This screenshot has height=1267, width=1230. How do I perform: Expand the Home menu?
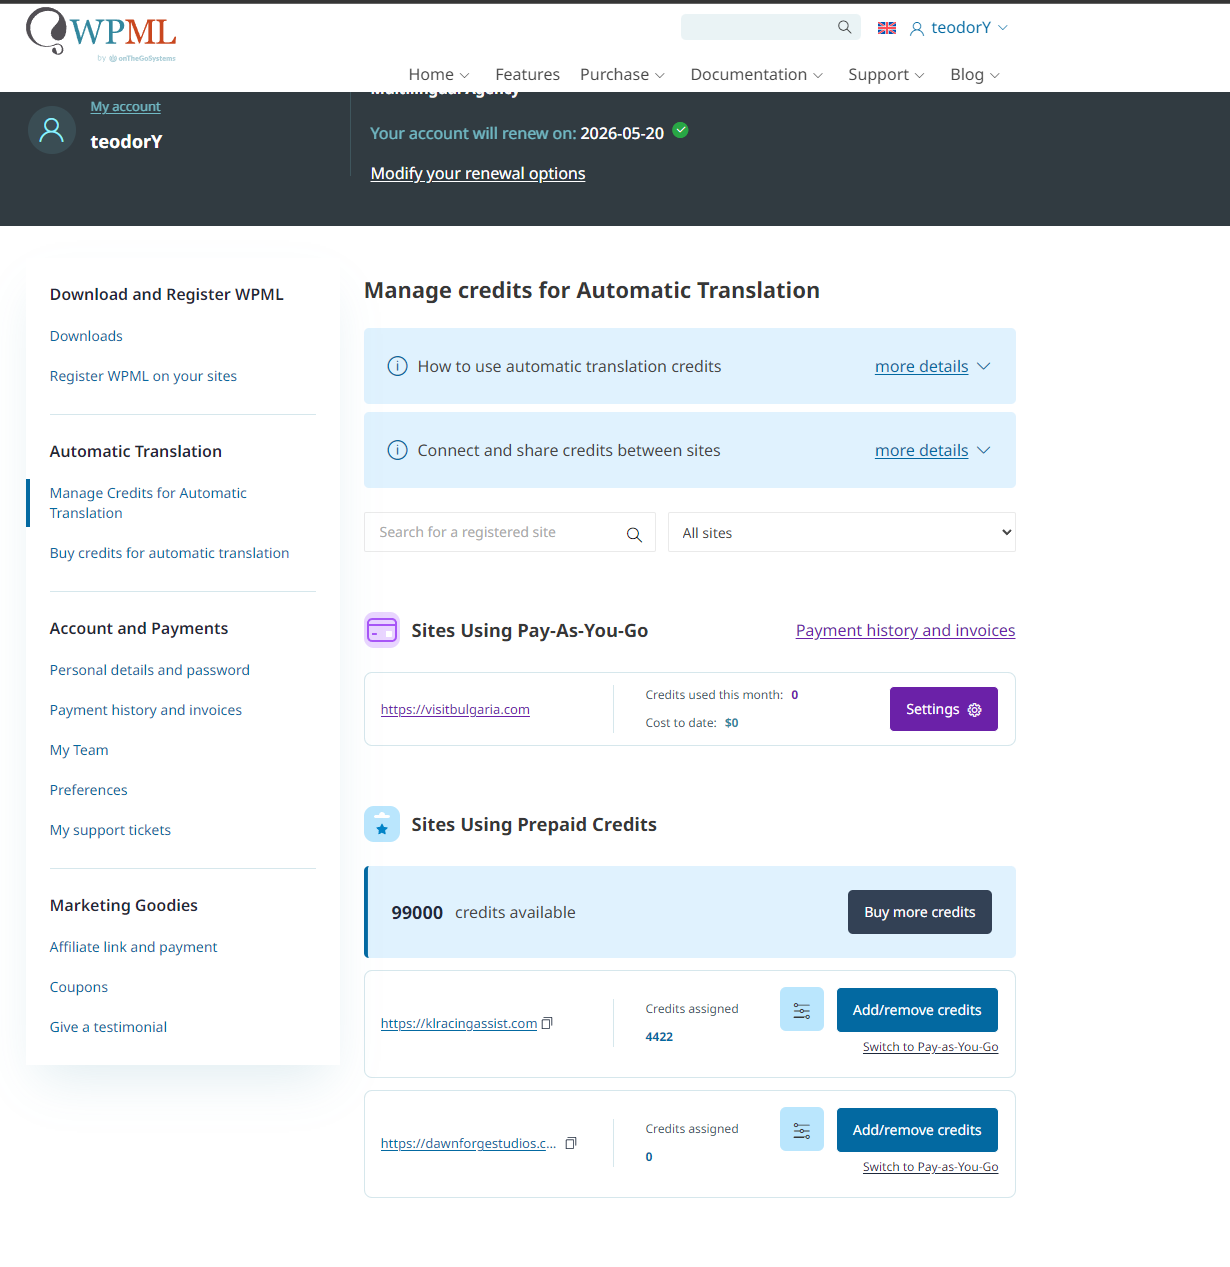439,74
